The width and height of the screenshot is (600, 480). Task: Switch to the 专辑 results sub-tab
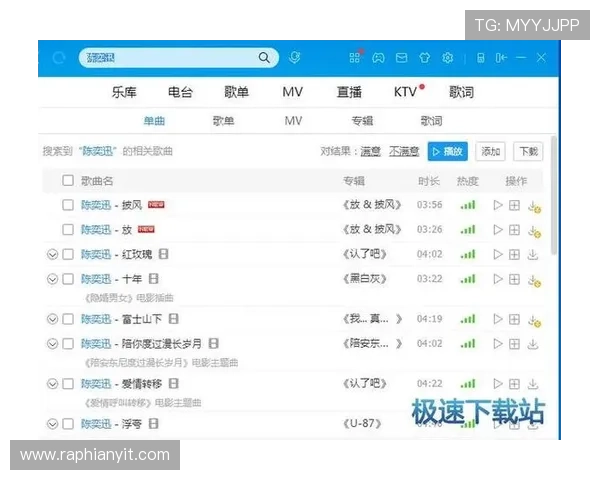click(x=362, y=121)
